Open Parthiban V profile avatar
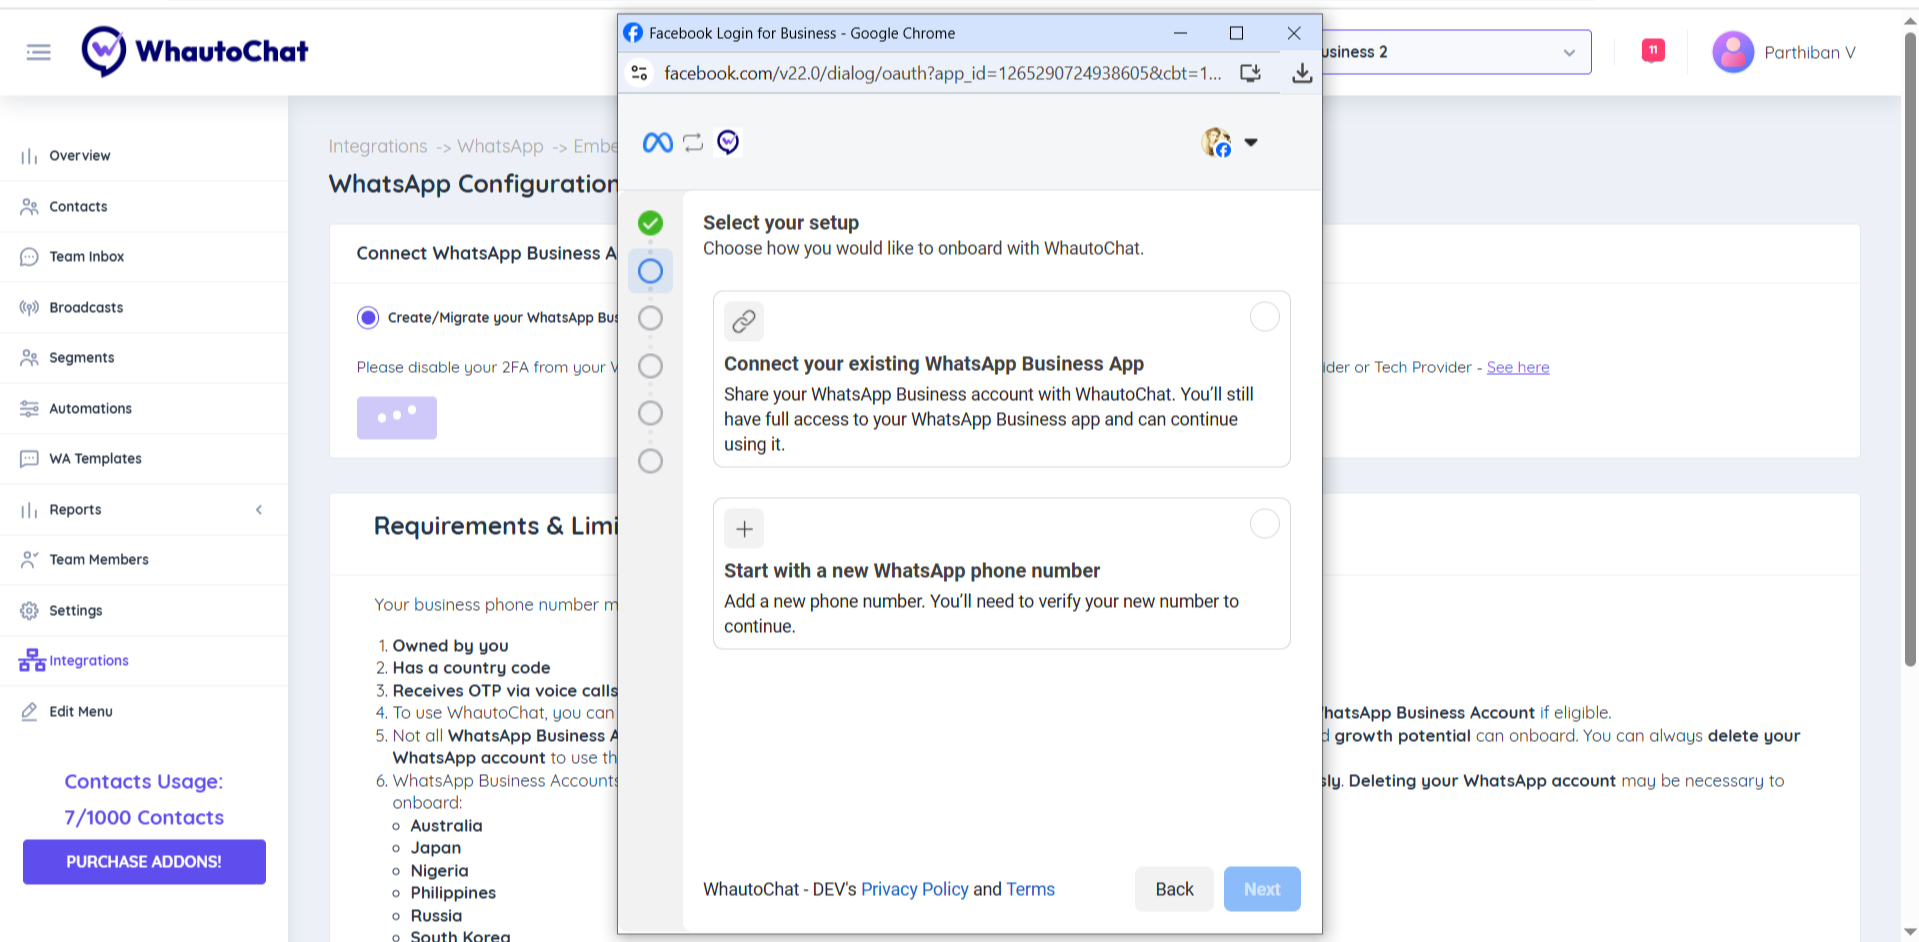 pyautogui.click(x=1733, y=52)
